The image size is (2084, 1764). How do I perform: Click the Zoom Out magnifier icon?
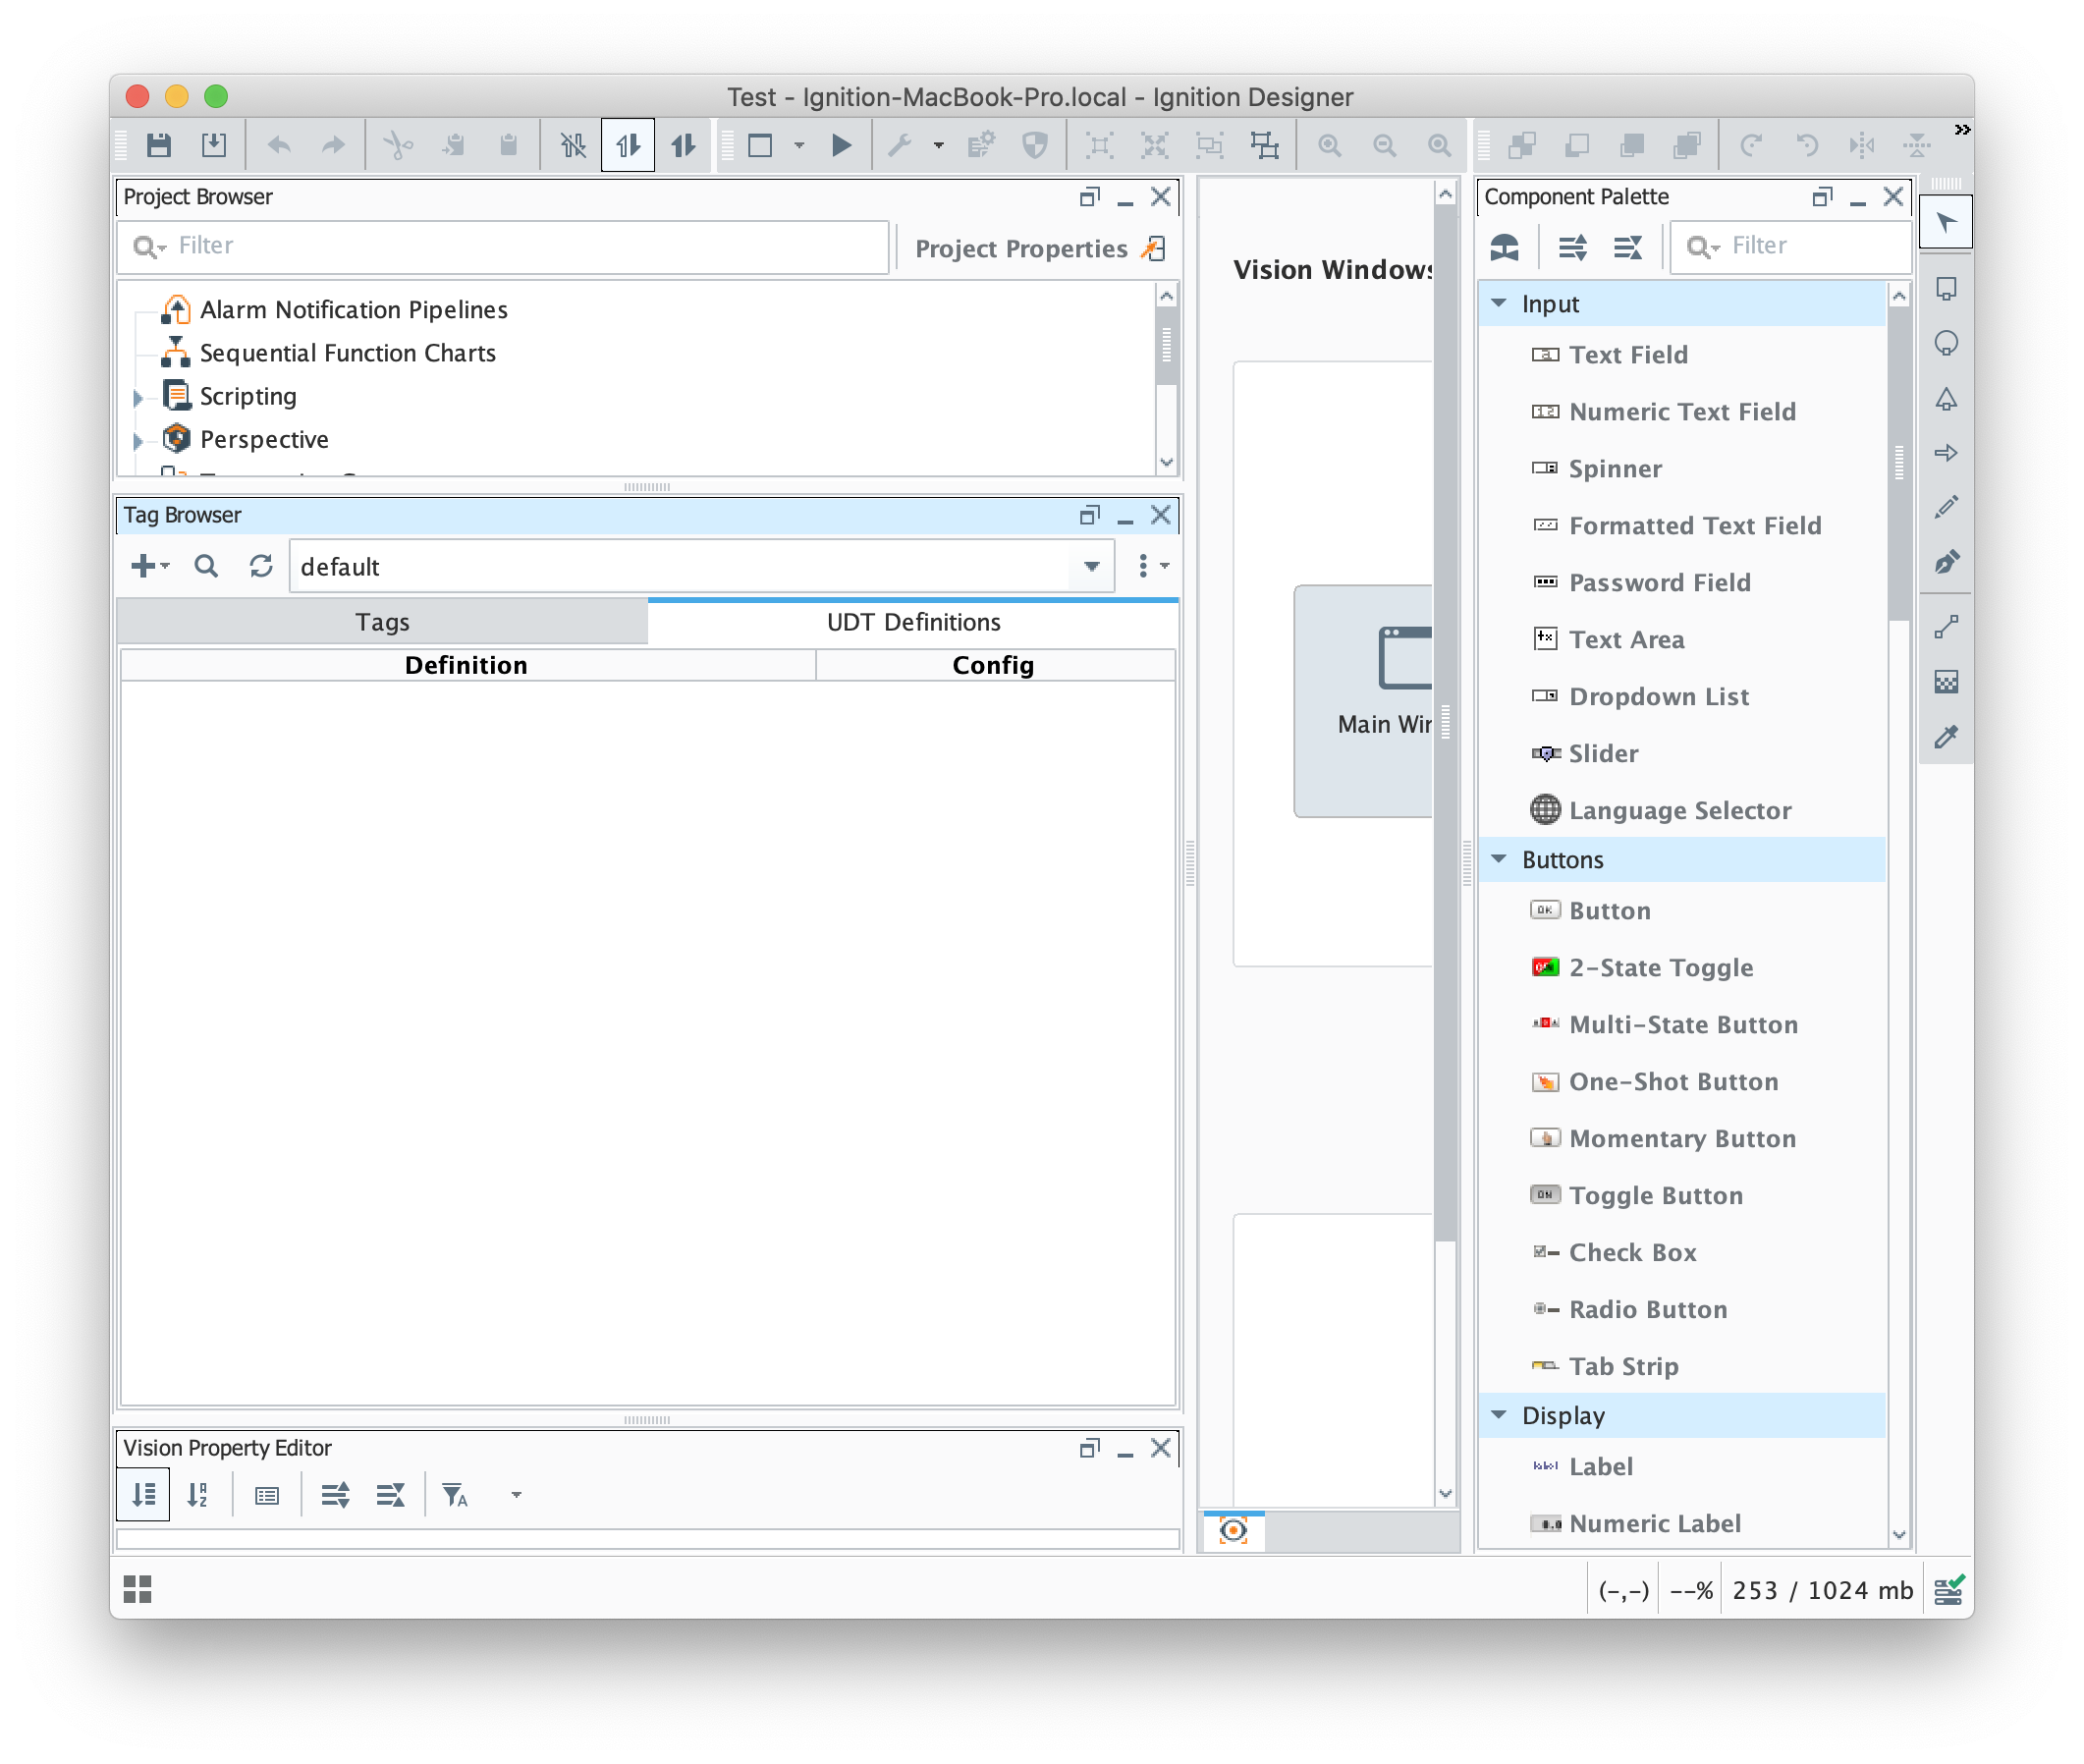1384,145
